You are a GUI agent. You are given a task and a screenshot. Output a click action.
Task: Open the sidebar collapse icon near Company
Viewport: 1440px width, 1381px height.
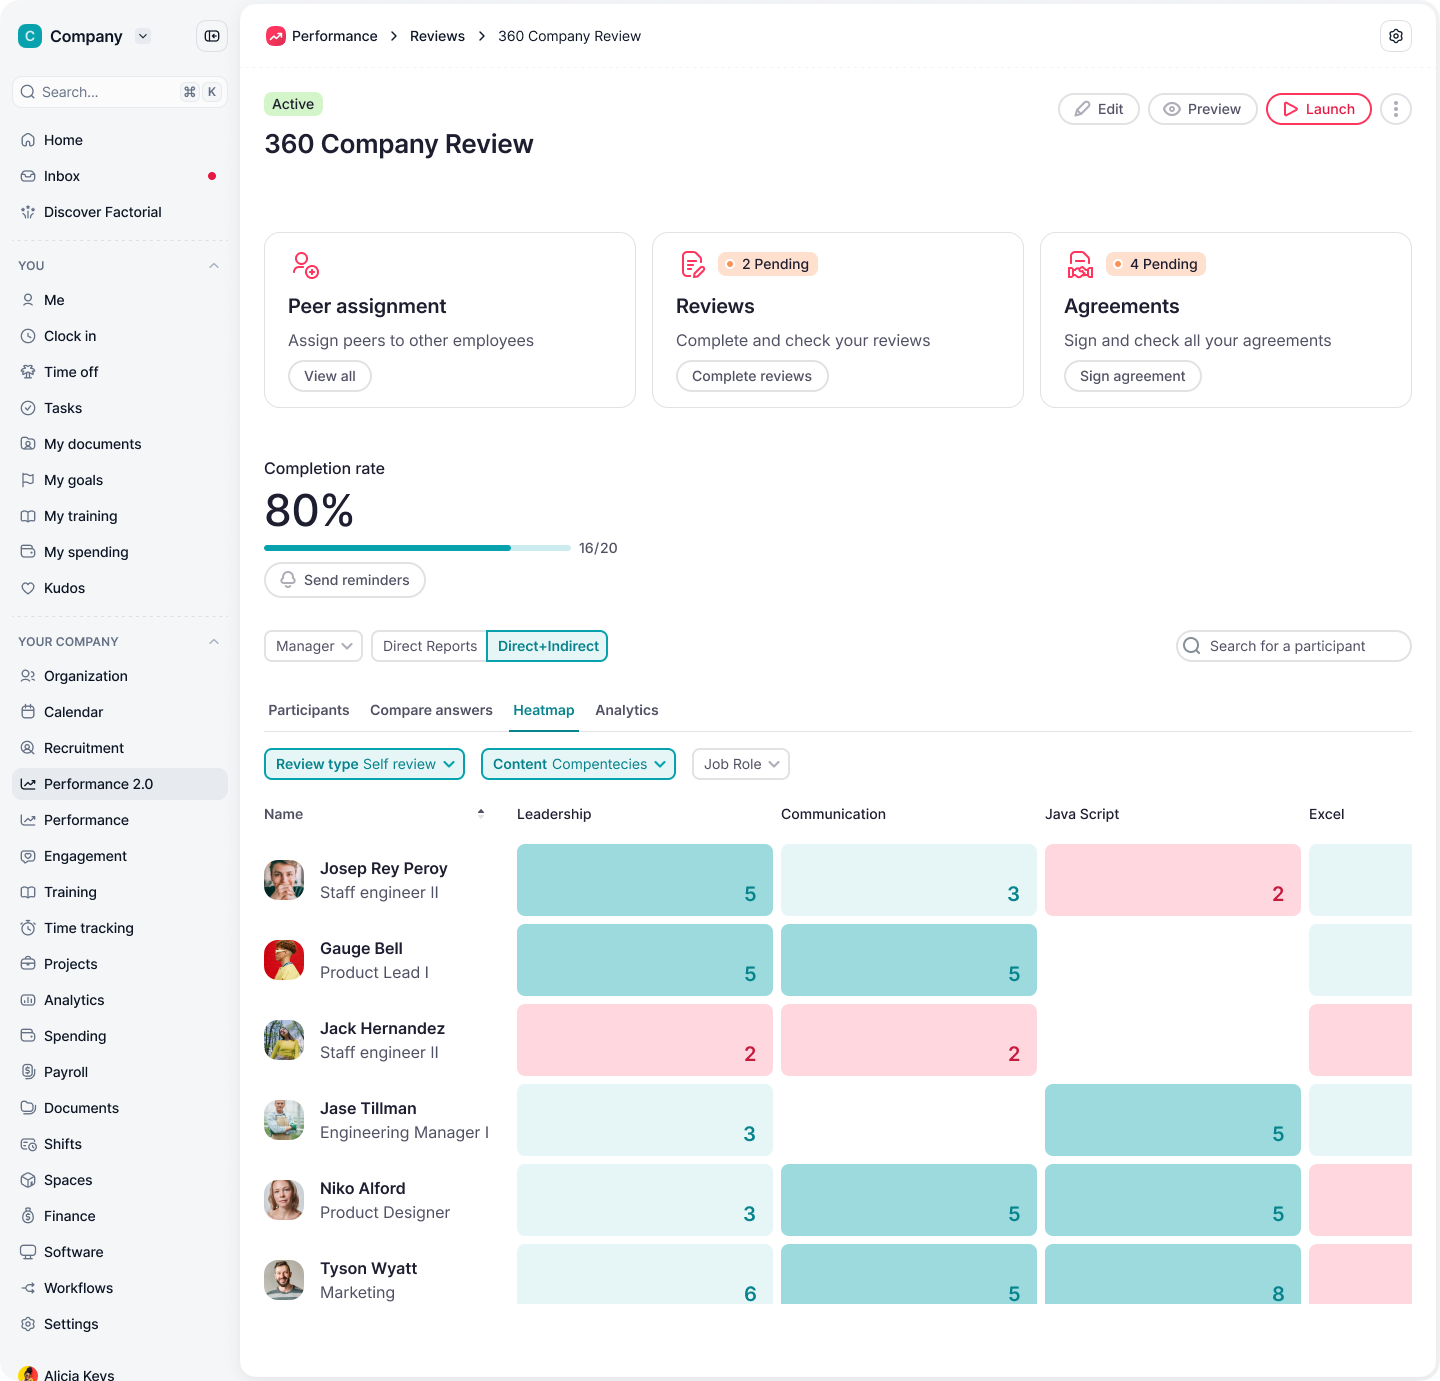(x=211, y=36)
